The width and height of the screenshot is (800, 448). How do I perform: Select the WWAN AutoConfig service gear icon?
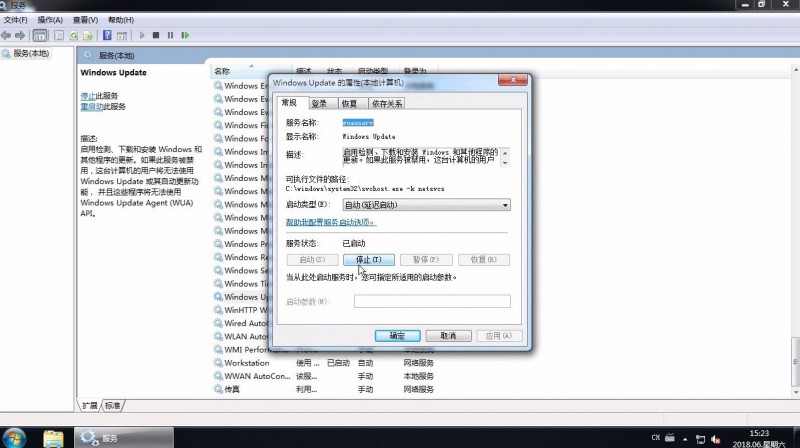click(218, 376)
